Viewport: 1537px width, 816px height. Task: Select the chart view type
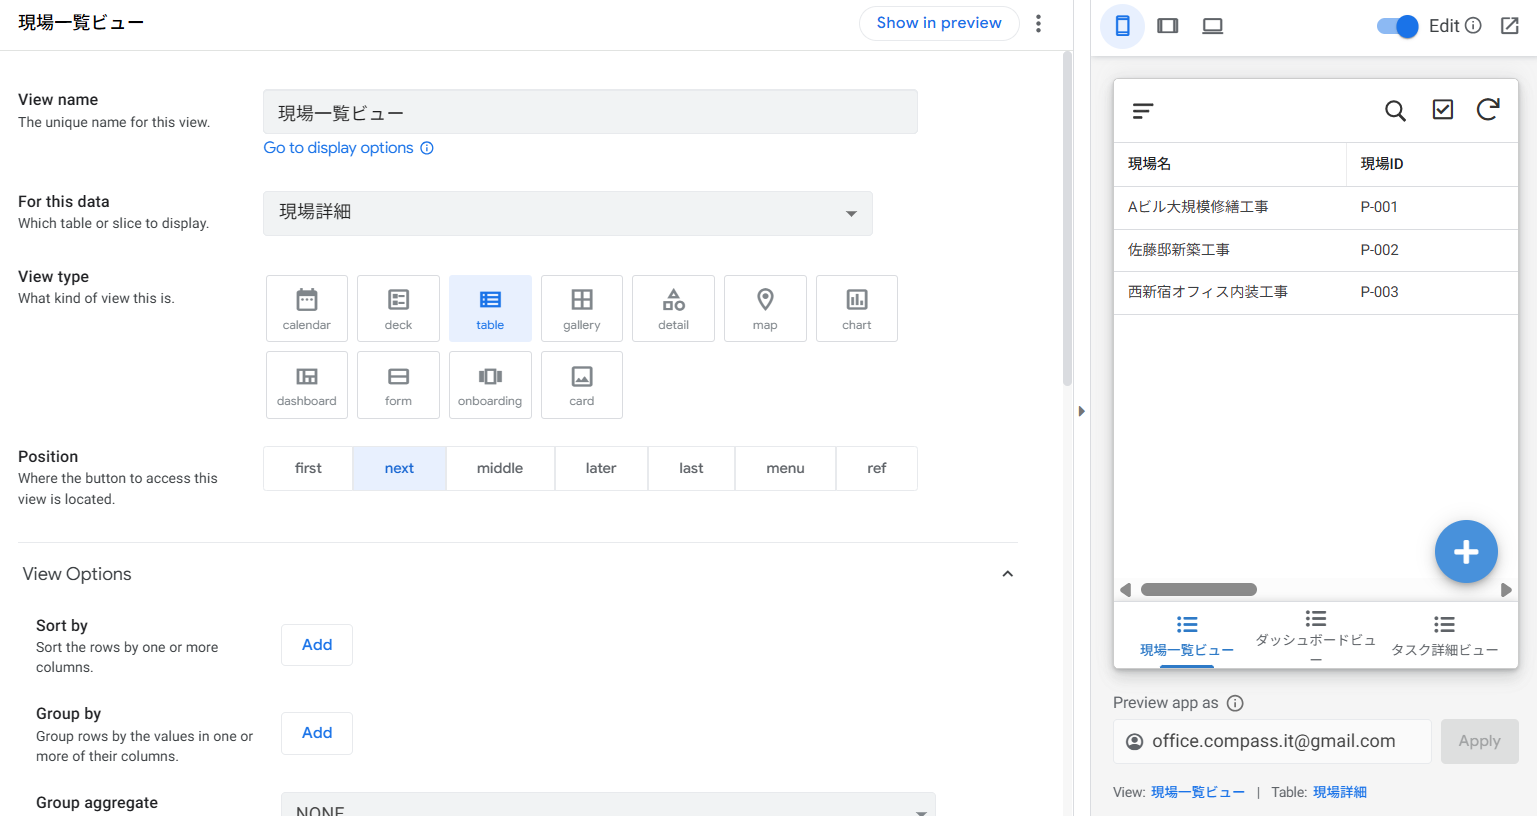click(x=856, y=309)
